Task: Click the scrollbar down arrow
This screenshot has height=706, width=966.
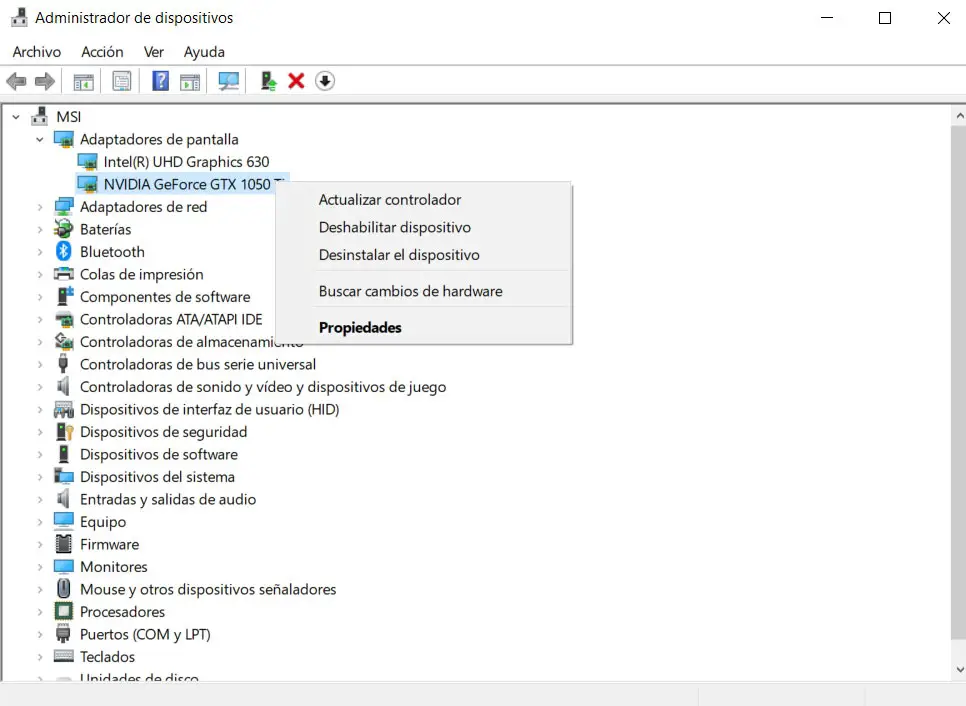Action: pos(959,670)
